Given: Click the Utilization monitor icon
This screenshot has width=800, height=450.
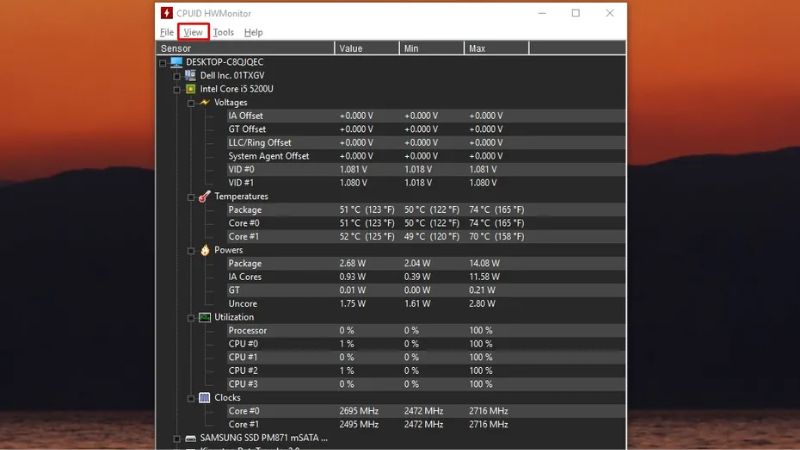Looking at the screenshot, I should (205, 317).
